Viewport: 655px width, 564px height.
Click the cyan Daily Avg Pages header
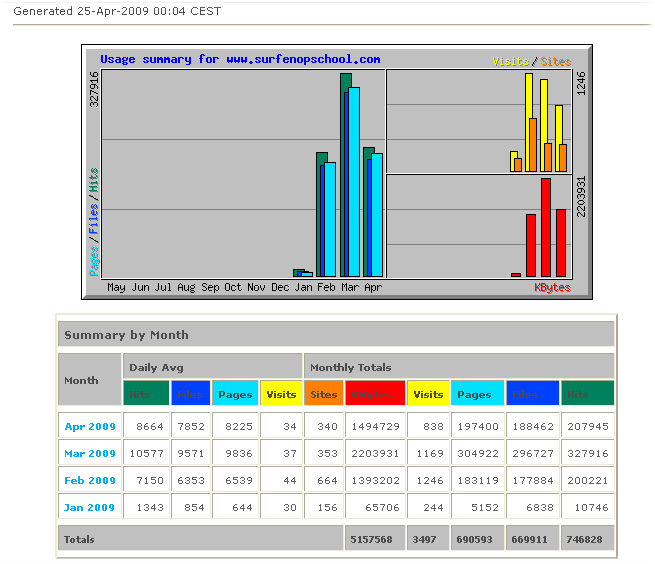tap(235, 393)
